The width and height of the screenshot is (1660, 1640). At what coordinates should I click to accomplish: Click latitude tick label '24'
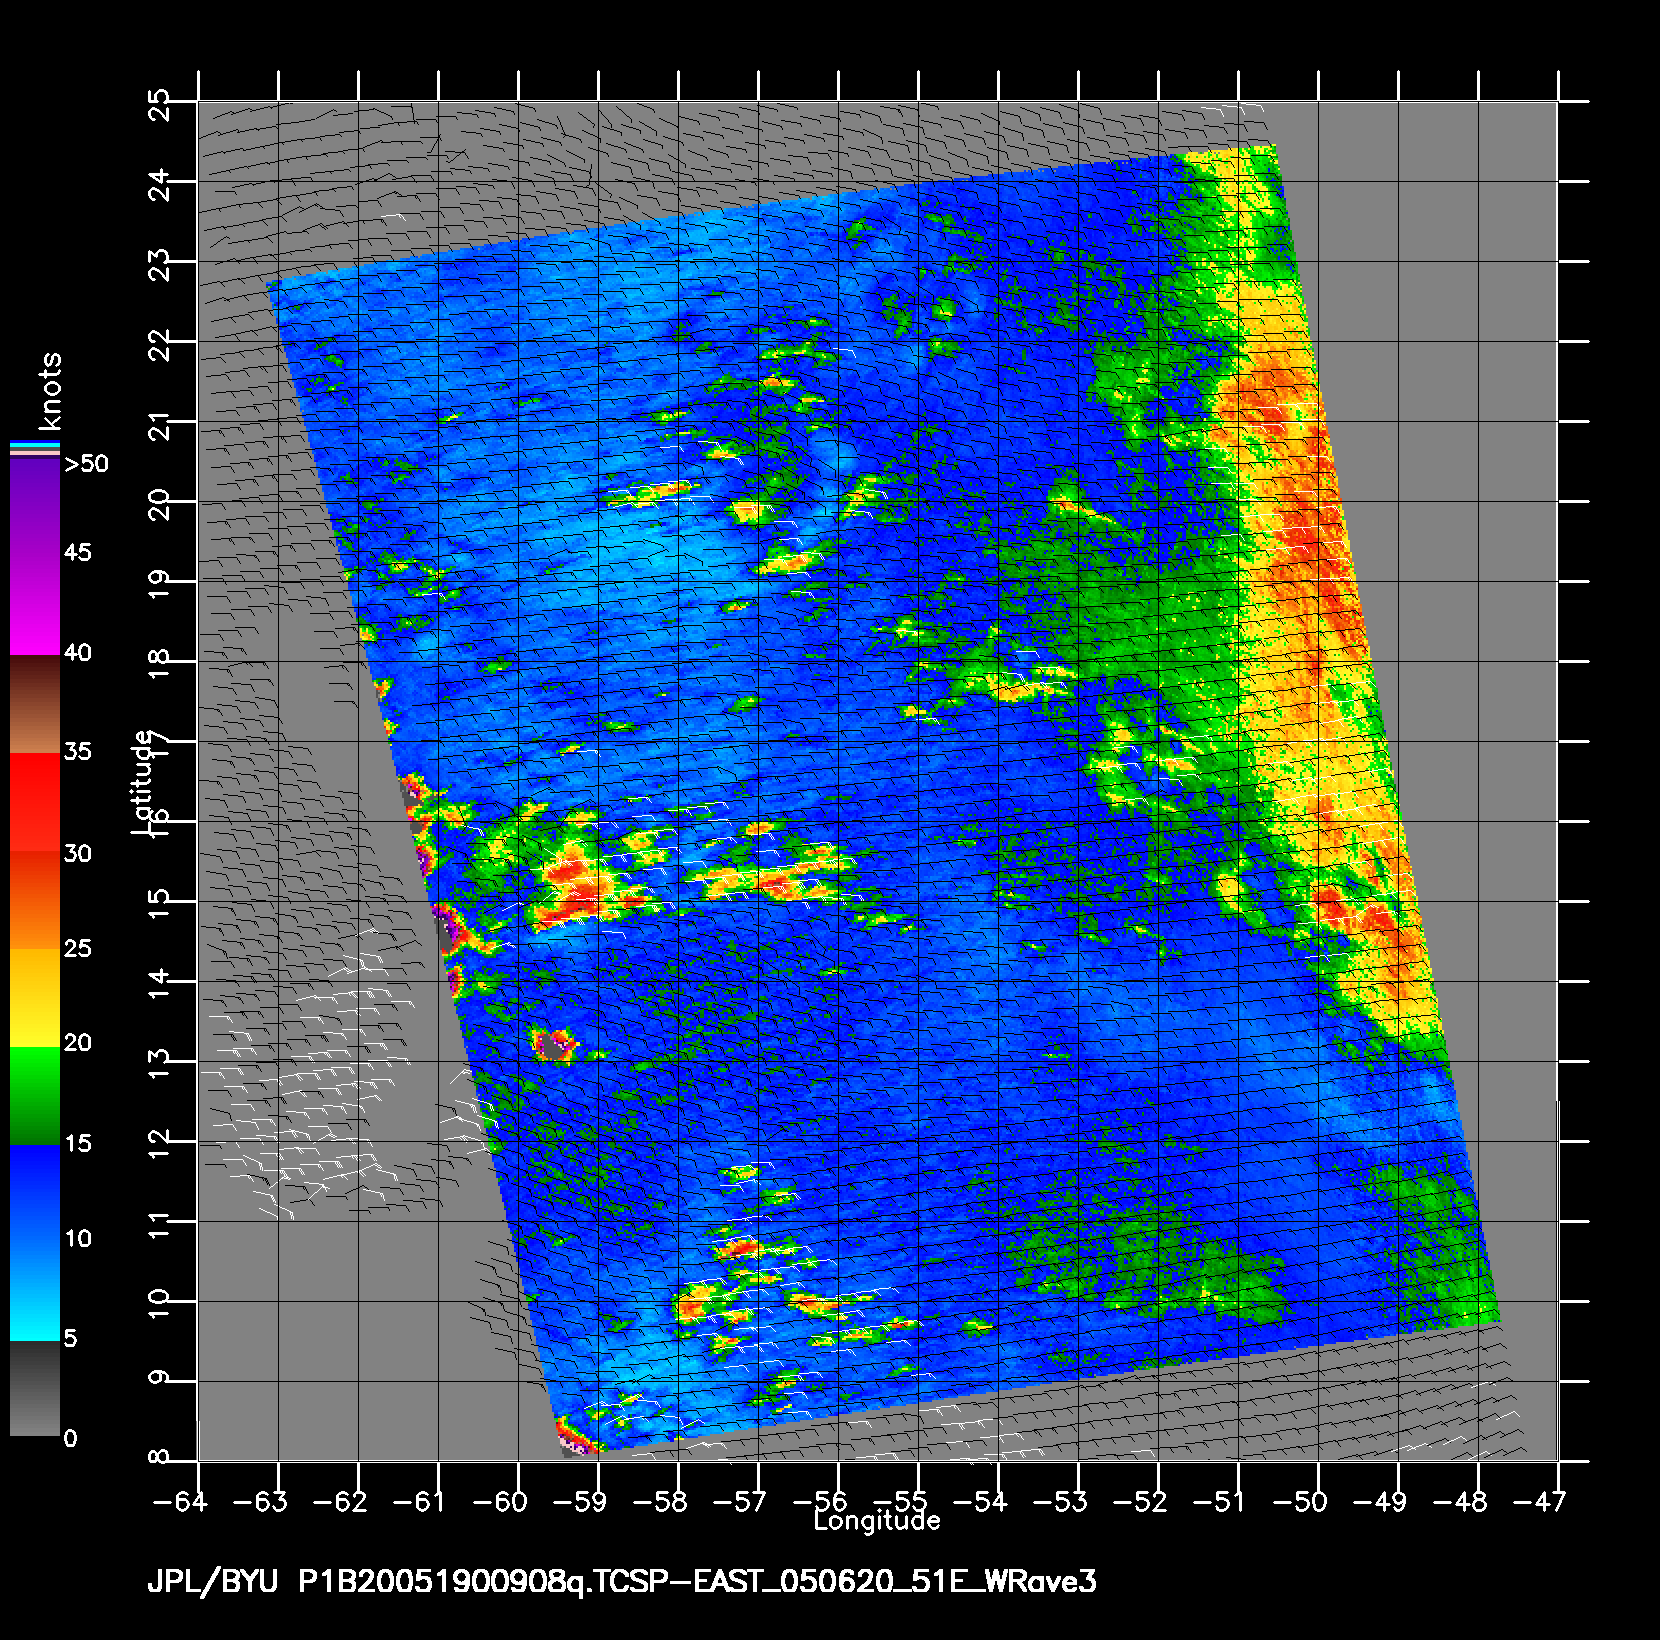coord(160,184)
